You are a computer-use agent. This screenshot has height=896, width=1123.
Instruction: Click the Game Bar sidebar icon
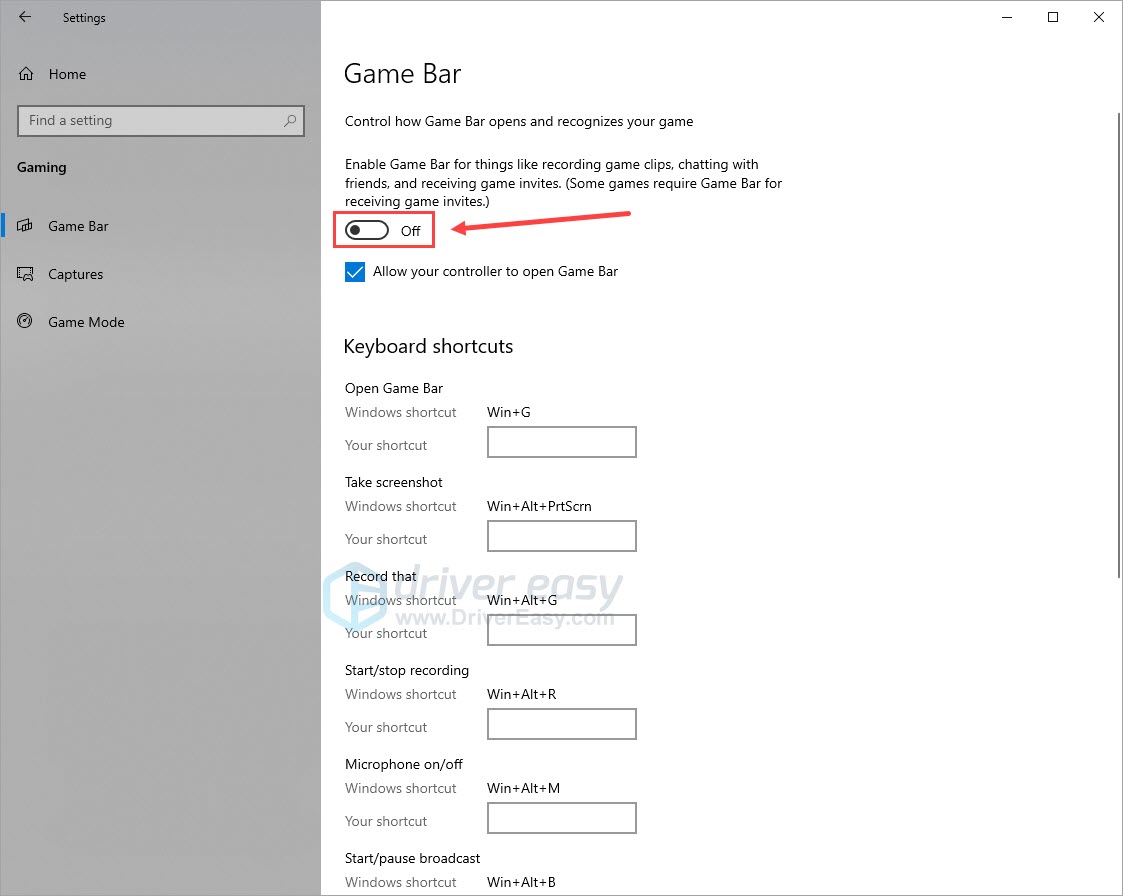click(x=27, y=226)
